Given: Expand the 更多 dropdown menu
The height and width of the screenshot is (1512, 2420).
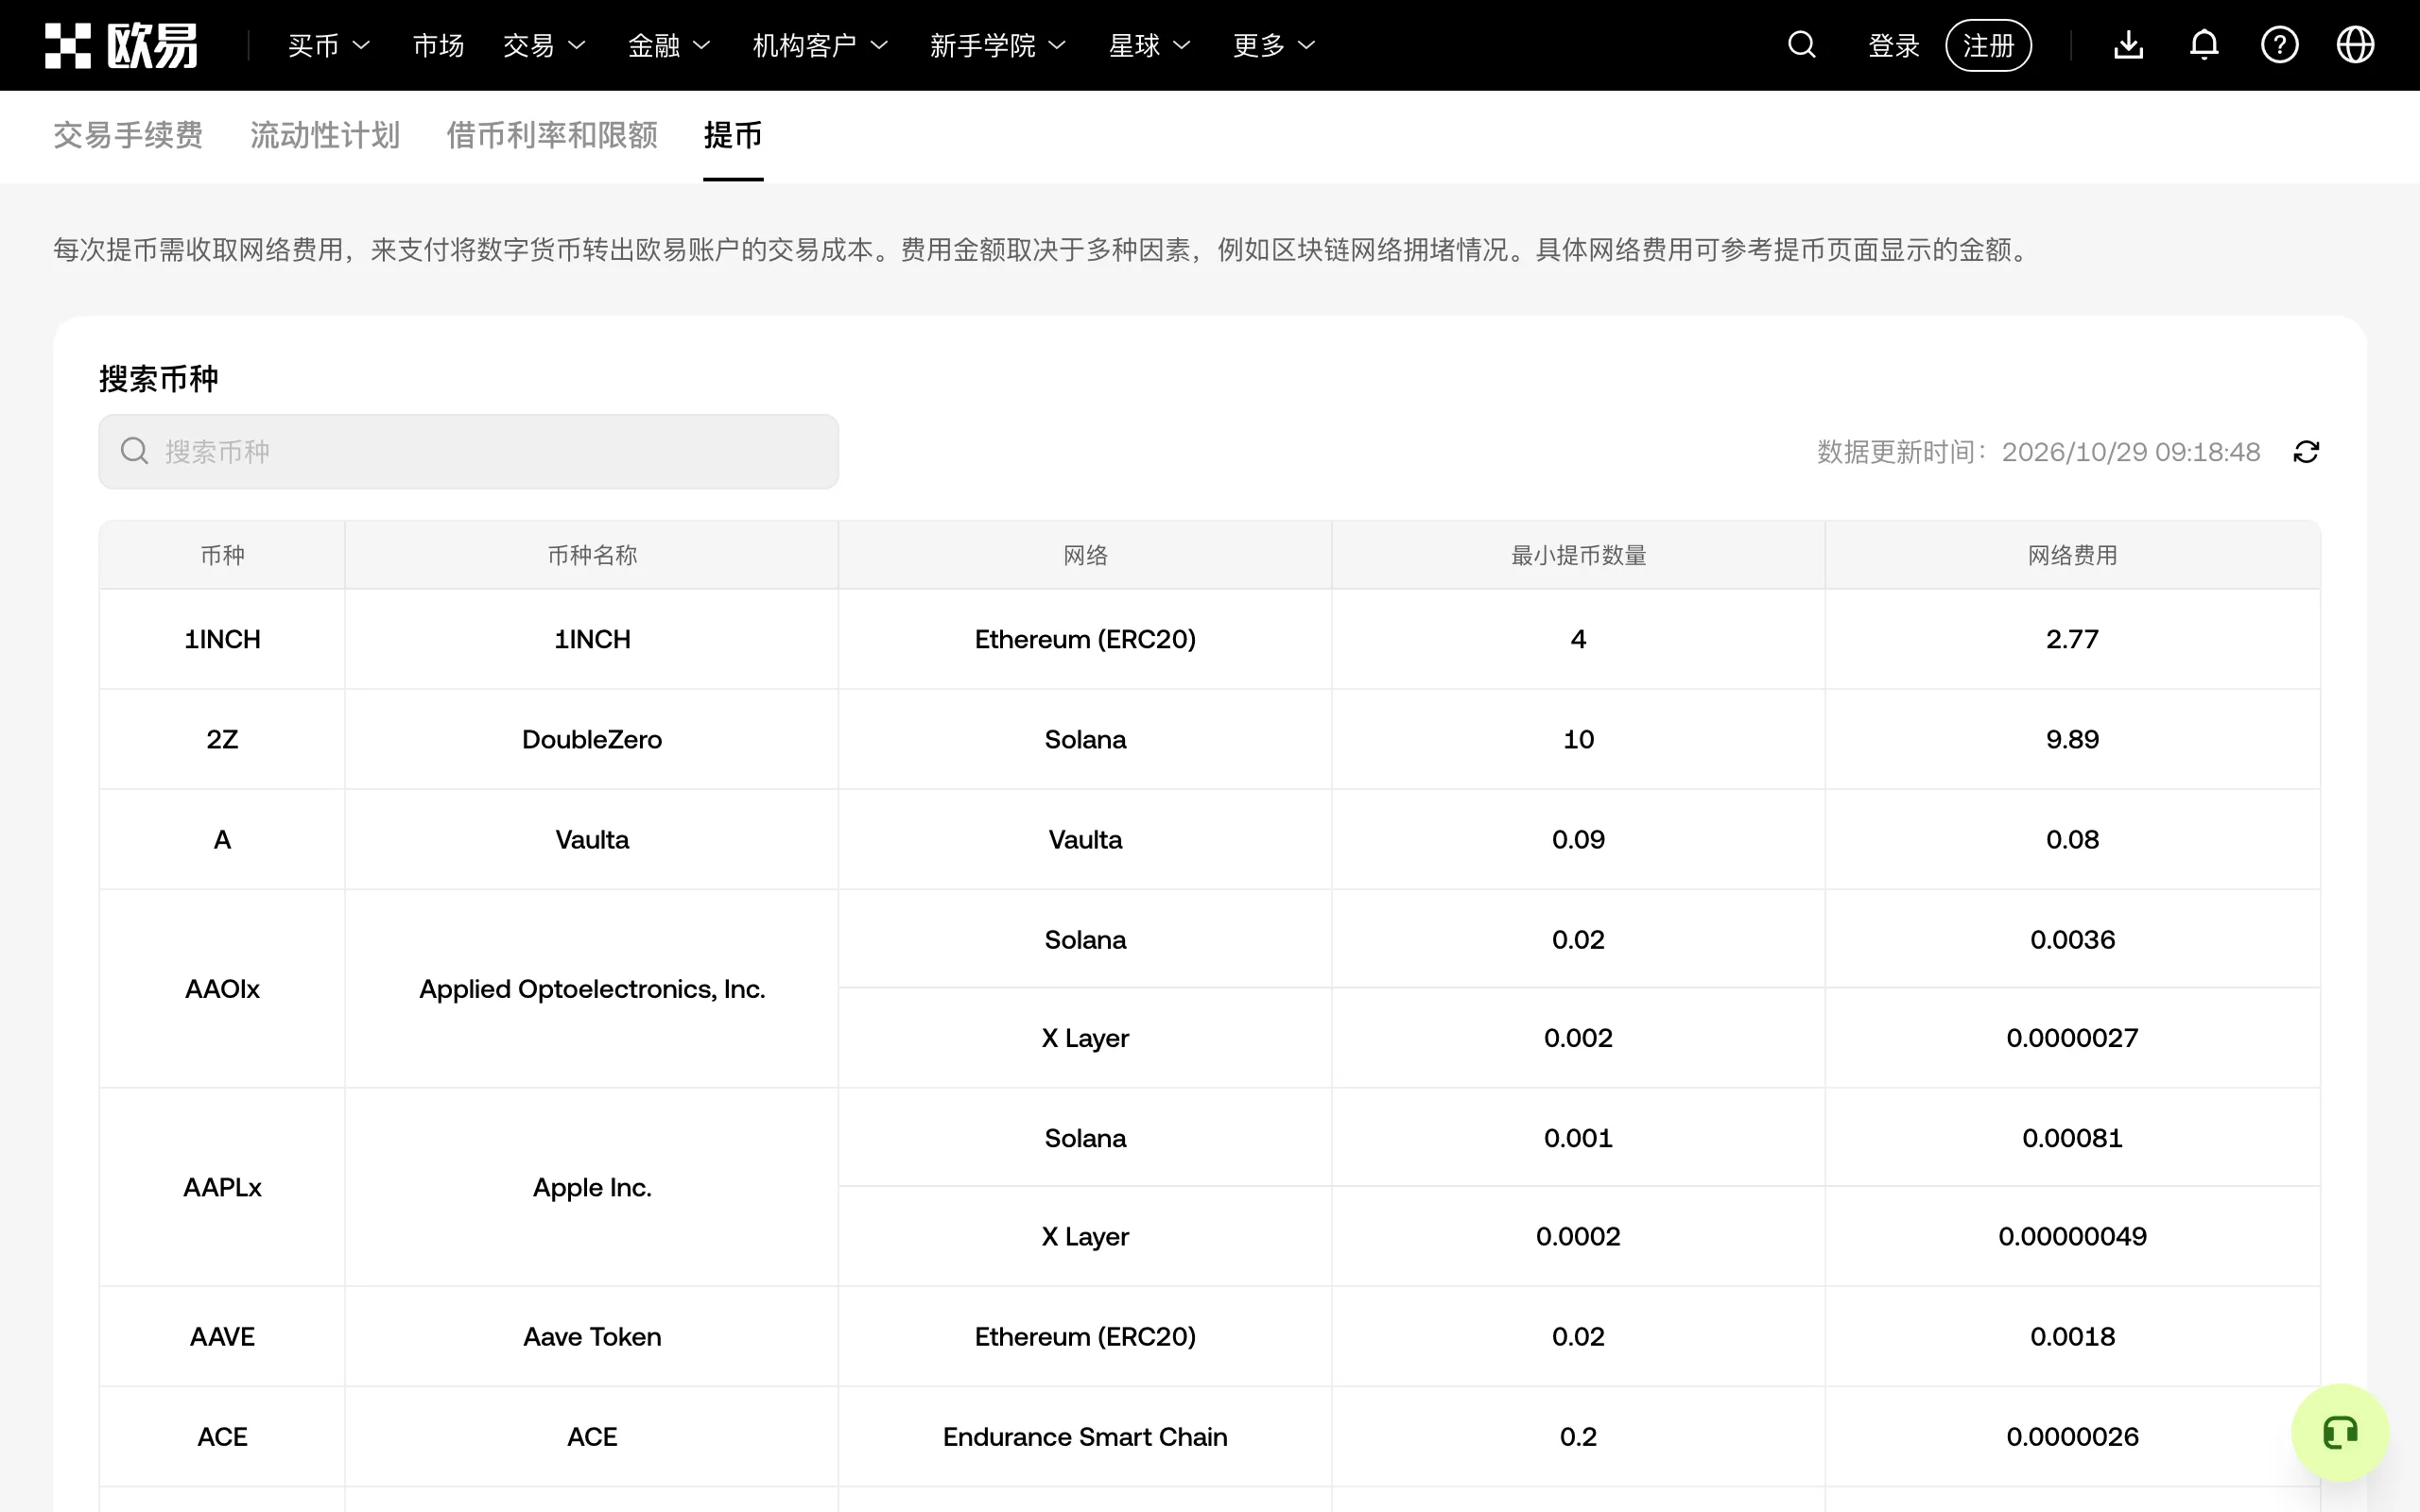Looking at the screenshot, I should (x=1274, y=45).
